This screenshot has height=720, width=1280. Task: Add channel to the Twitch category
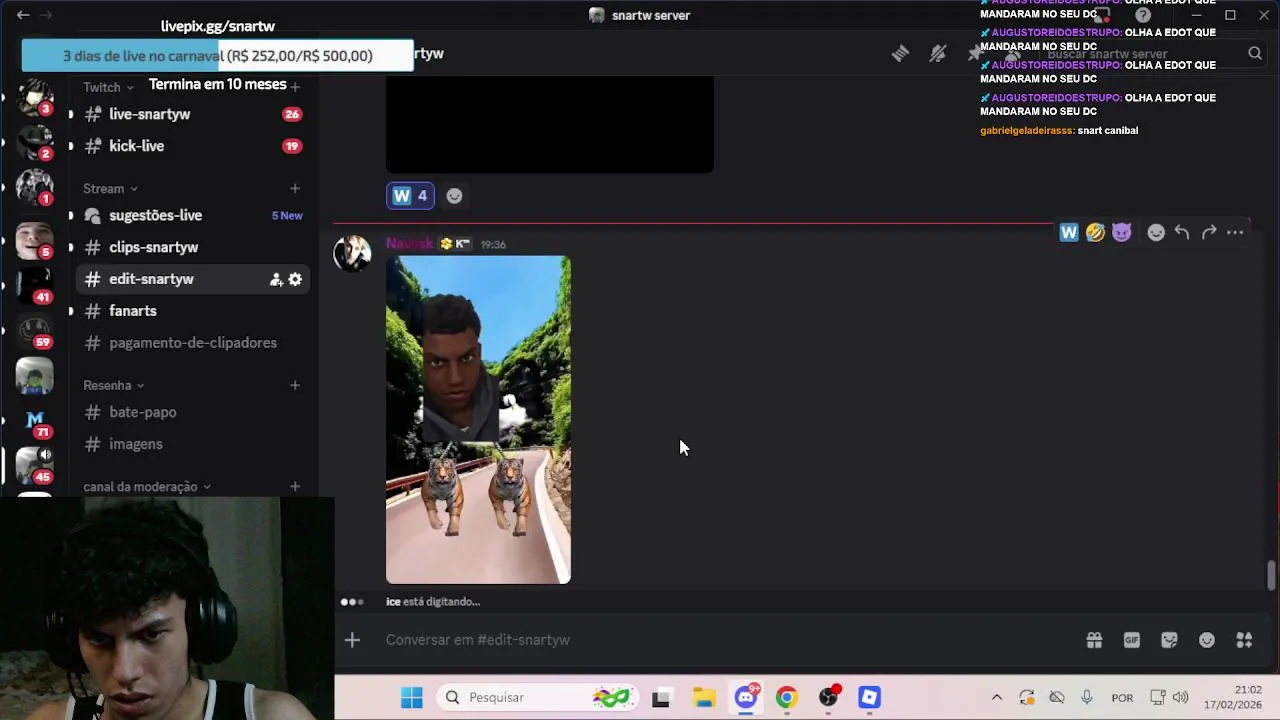point(295,87)
